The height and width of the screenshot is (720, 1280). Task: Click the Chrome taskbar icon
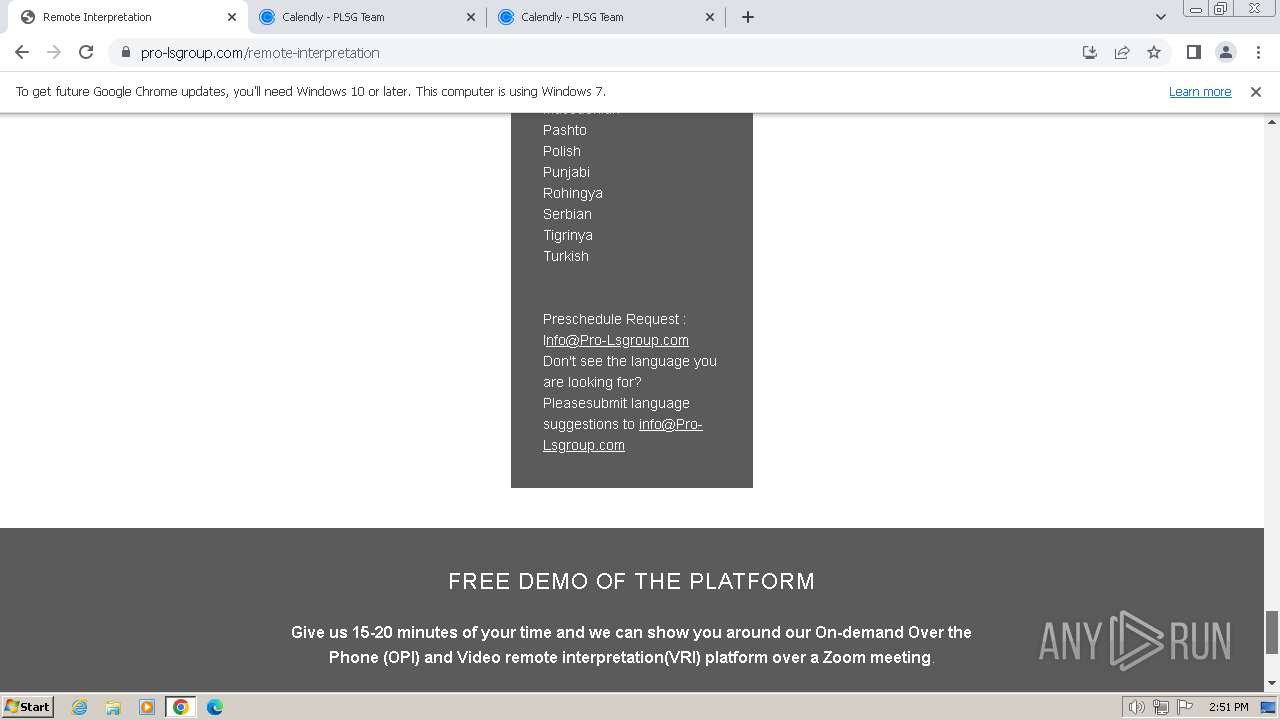pos(181,707)
